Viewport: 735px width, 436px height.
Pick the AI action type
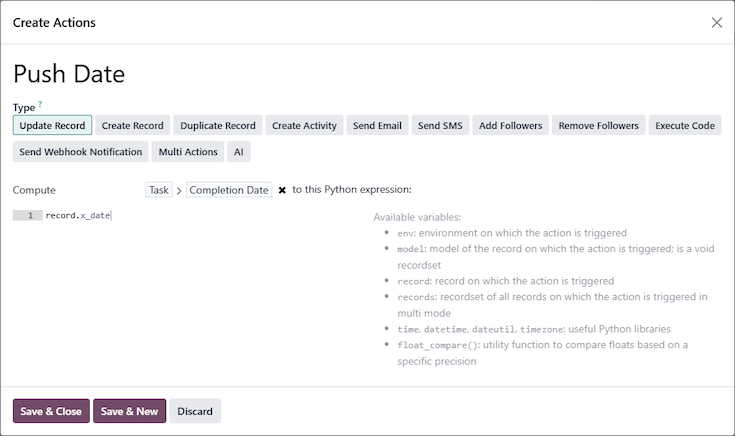[237, 152]
